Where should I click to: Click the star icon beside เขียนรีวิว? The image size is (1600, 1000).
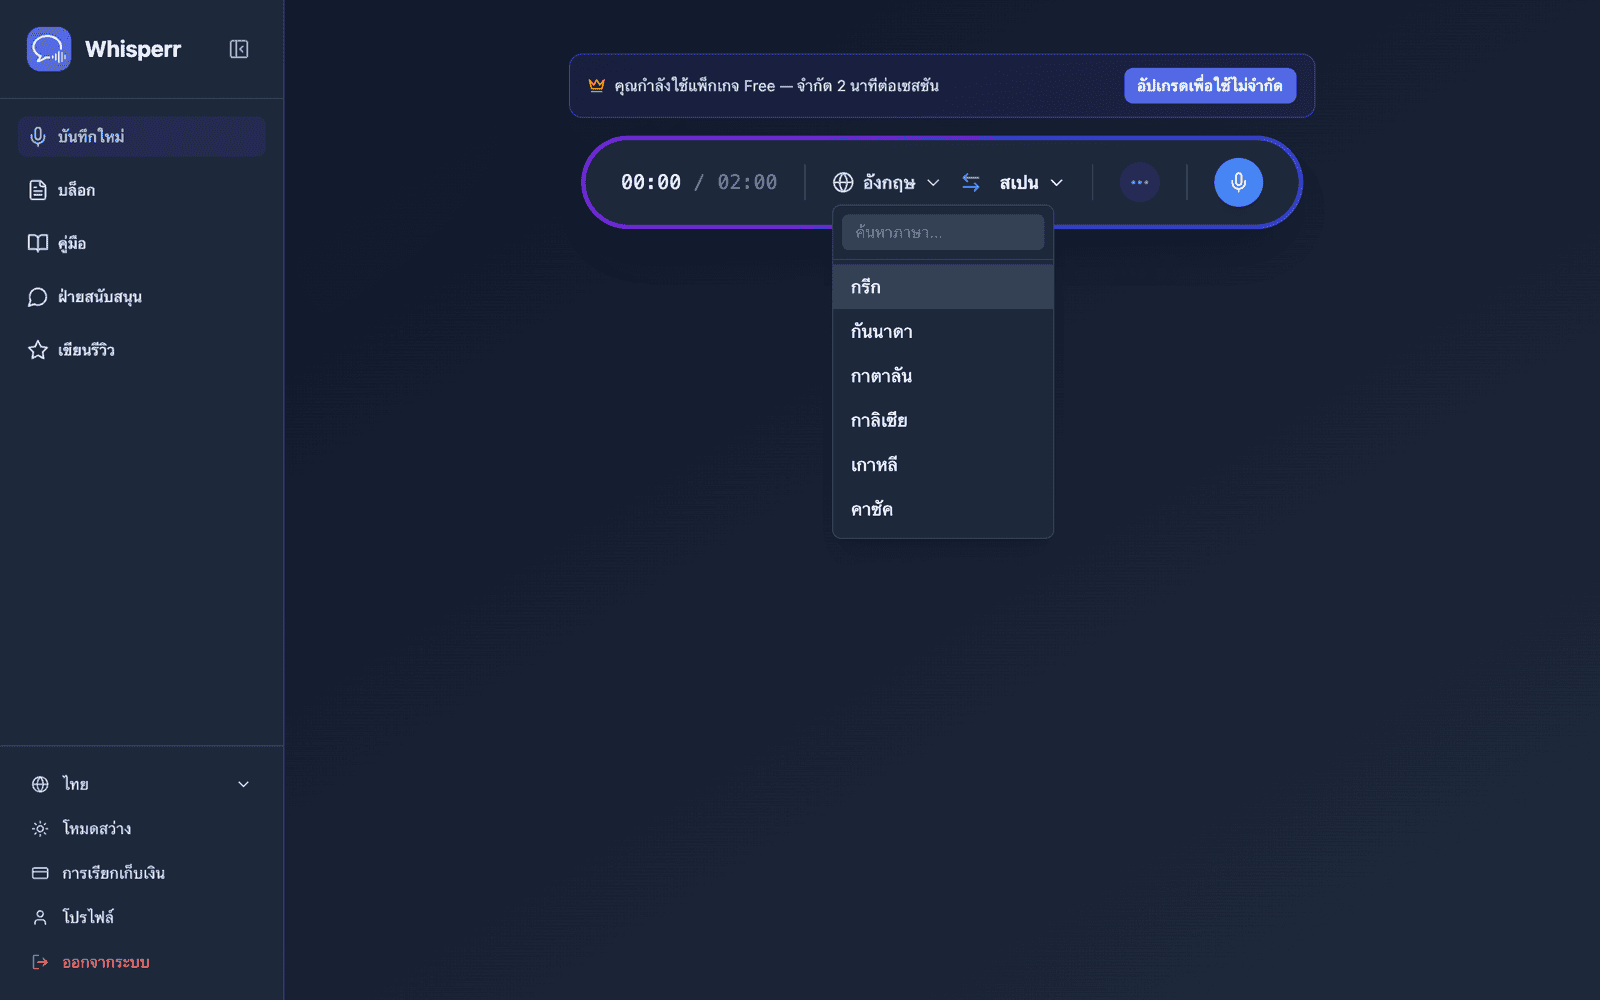pyautogui.click(x=38, y=350)
